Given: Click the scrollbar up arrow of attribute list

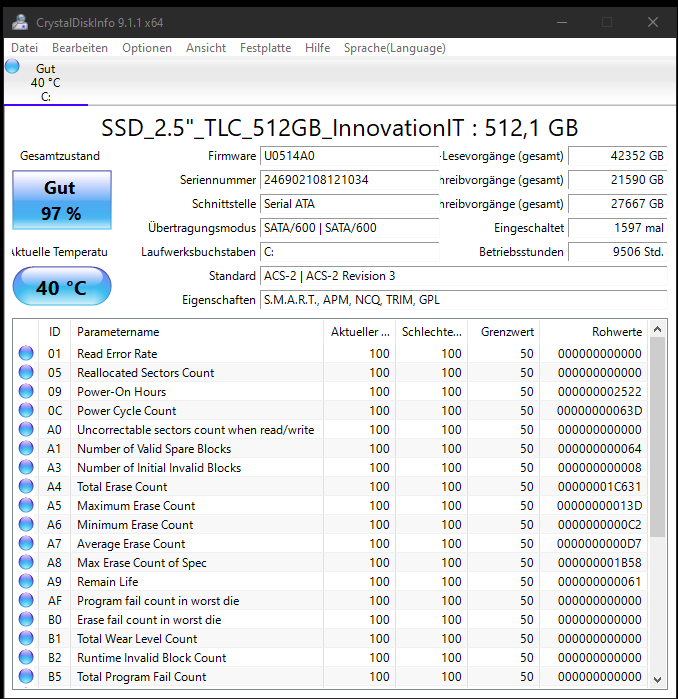Looking at the screenshot, I should tap(657, 329).
